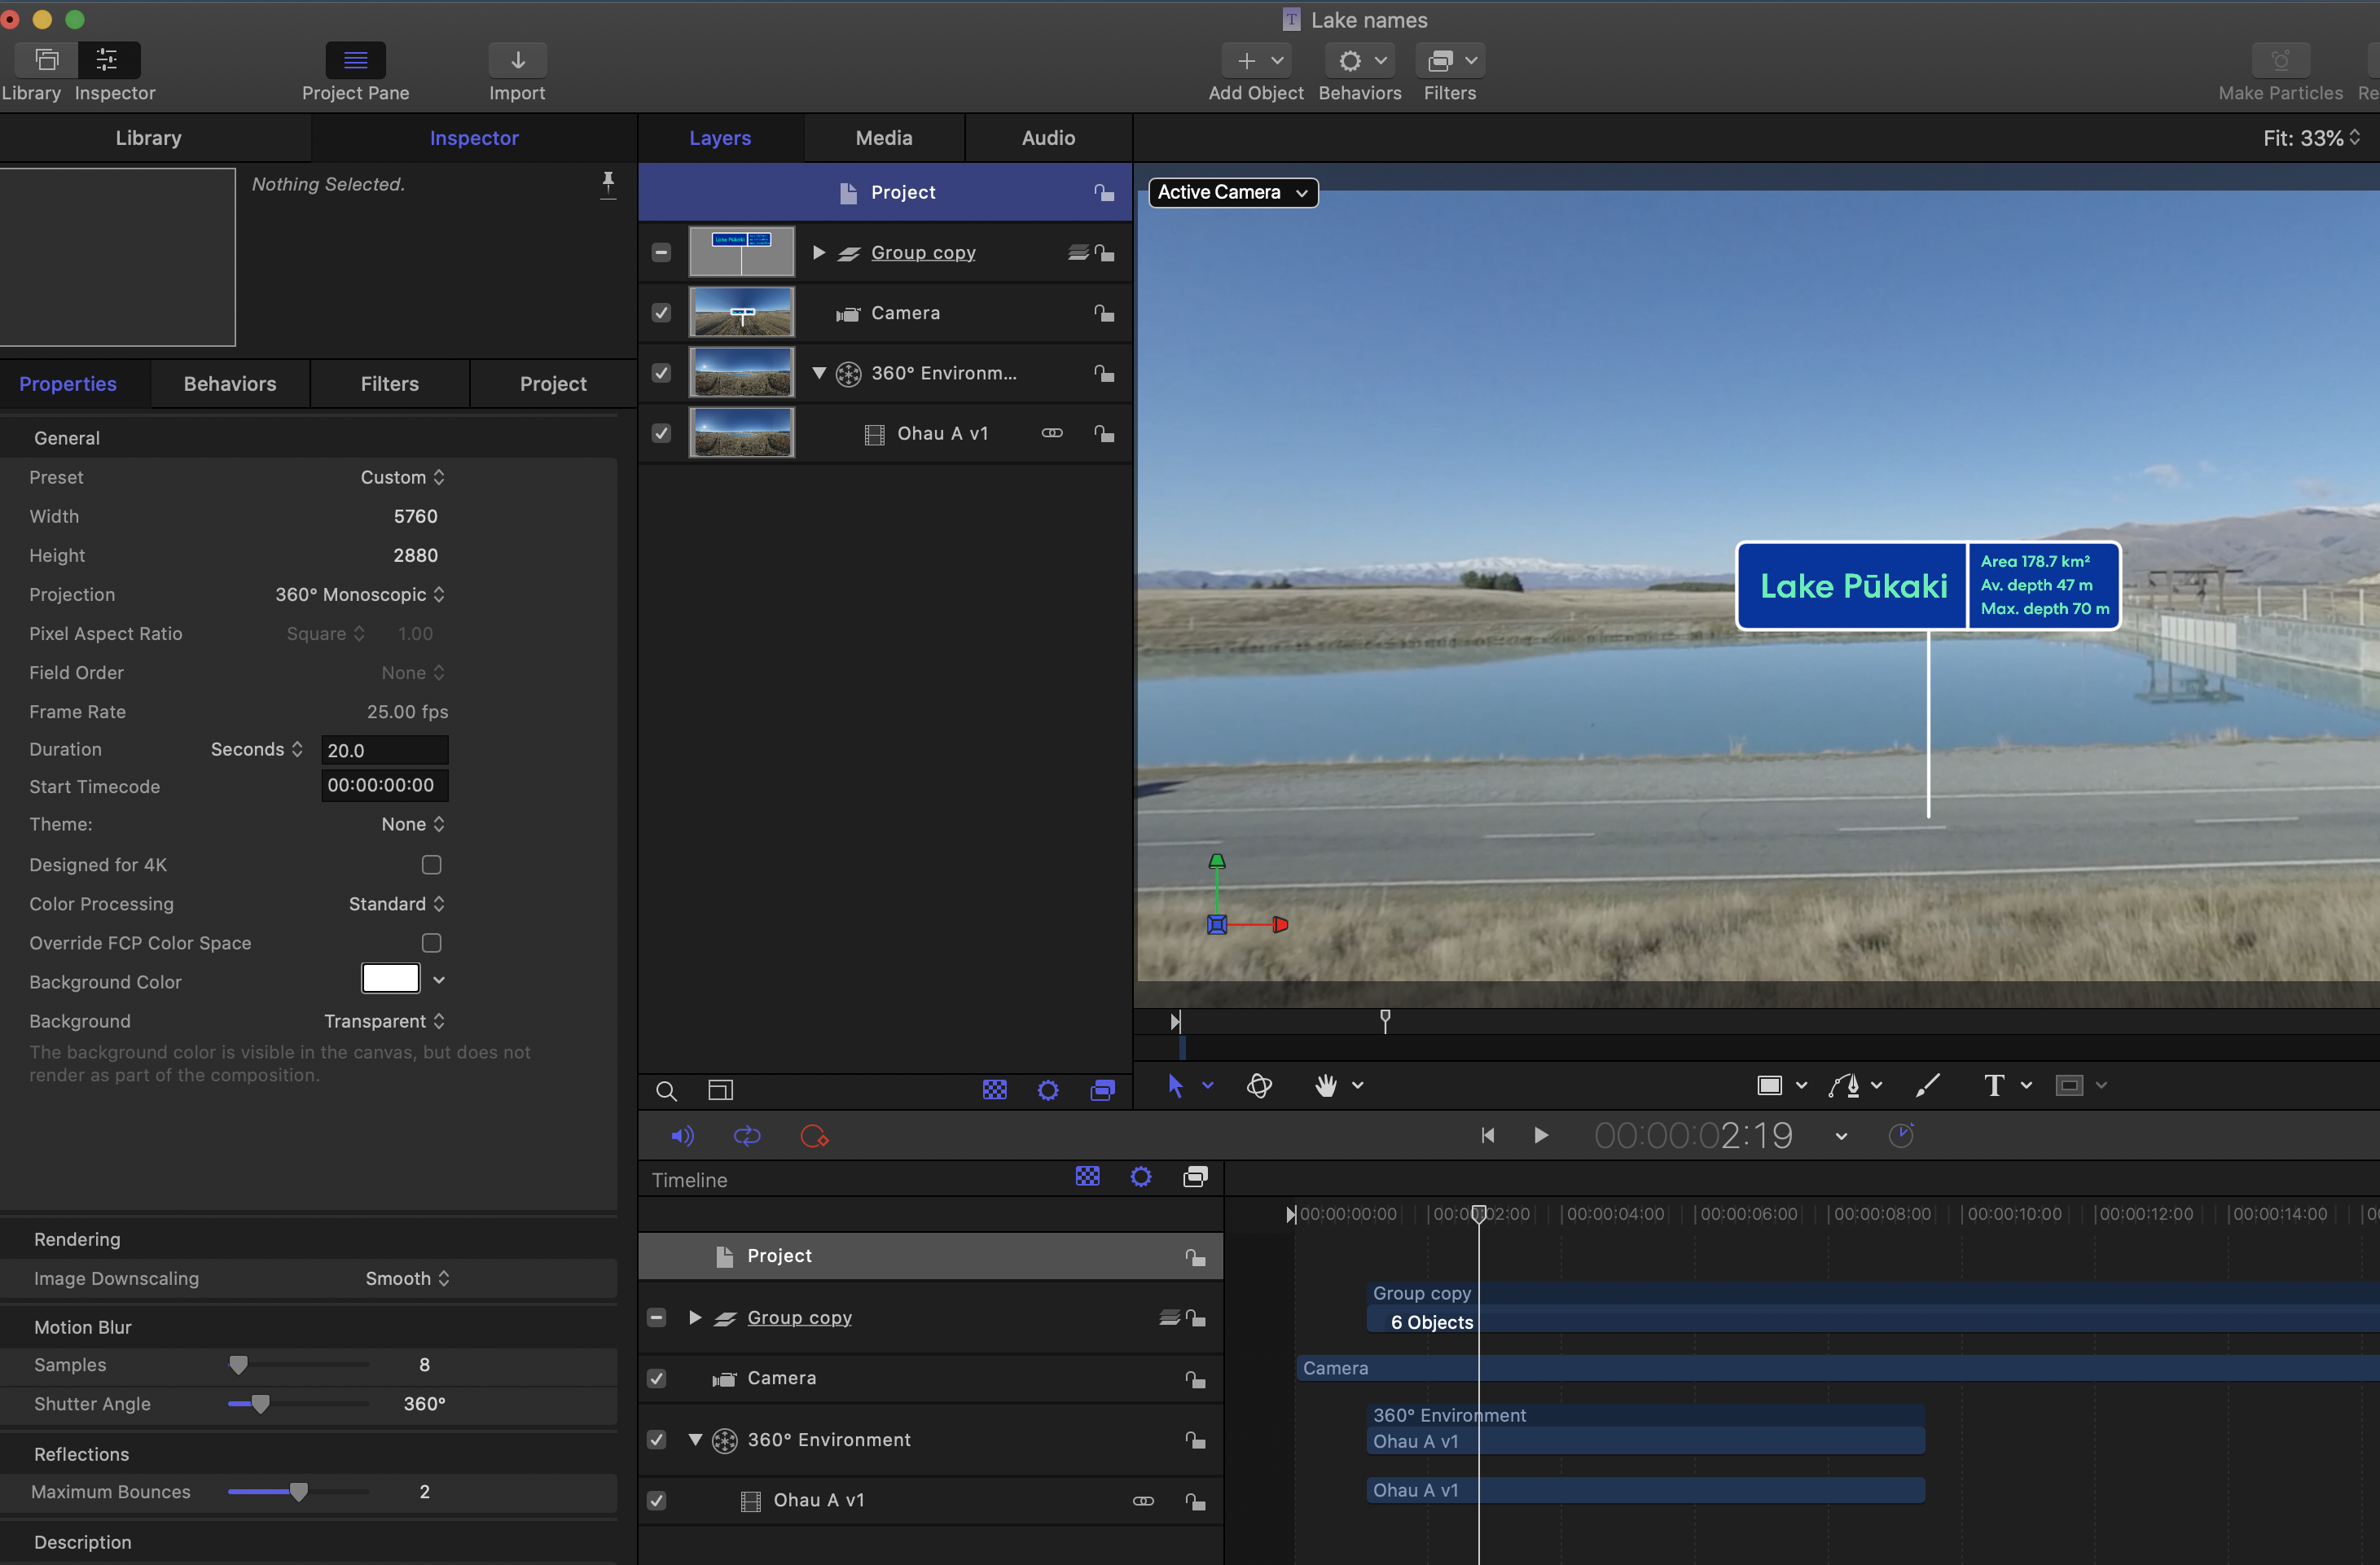The width and height of the screenshot is (2380, 1565).
Task: Check Override FCP Color Space
Action: [x=431, y=943]
